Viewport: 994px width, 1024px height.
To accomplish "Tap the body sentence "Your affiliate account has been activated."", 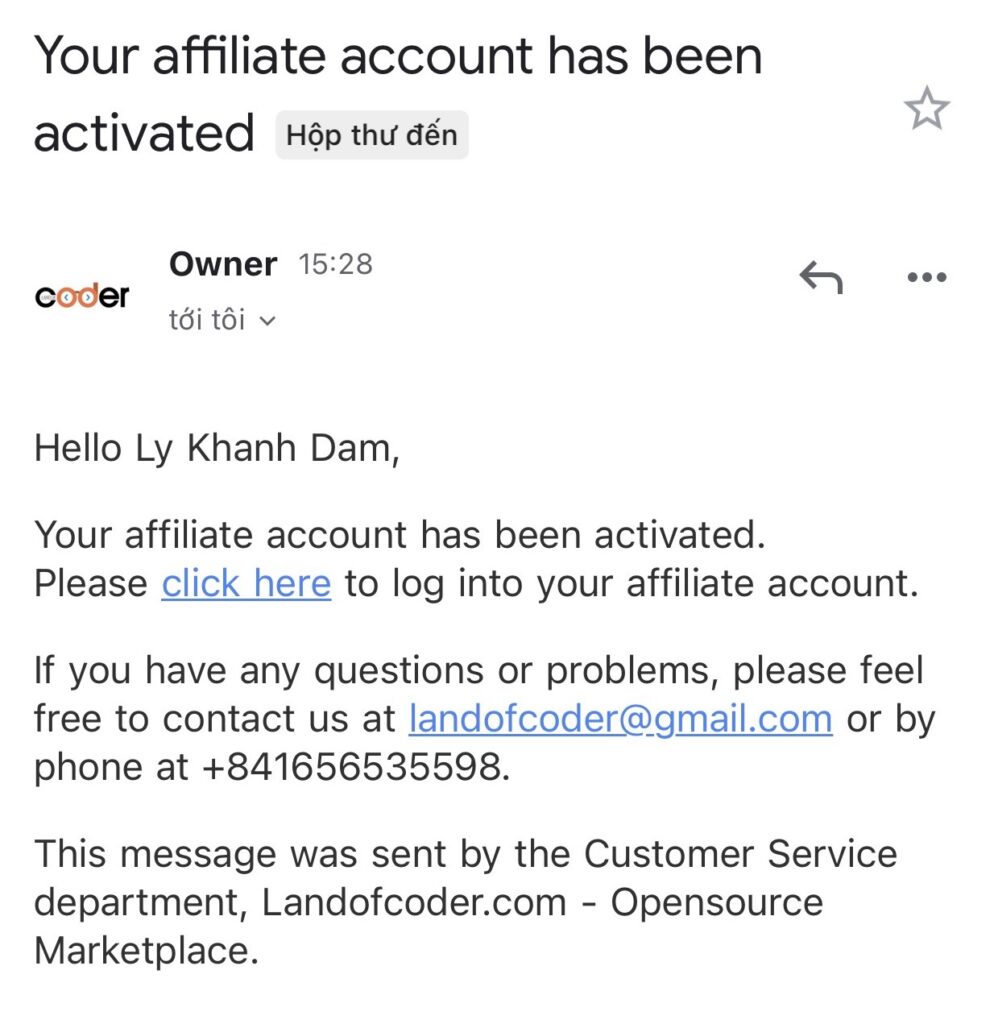I will (400, 535).
